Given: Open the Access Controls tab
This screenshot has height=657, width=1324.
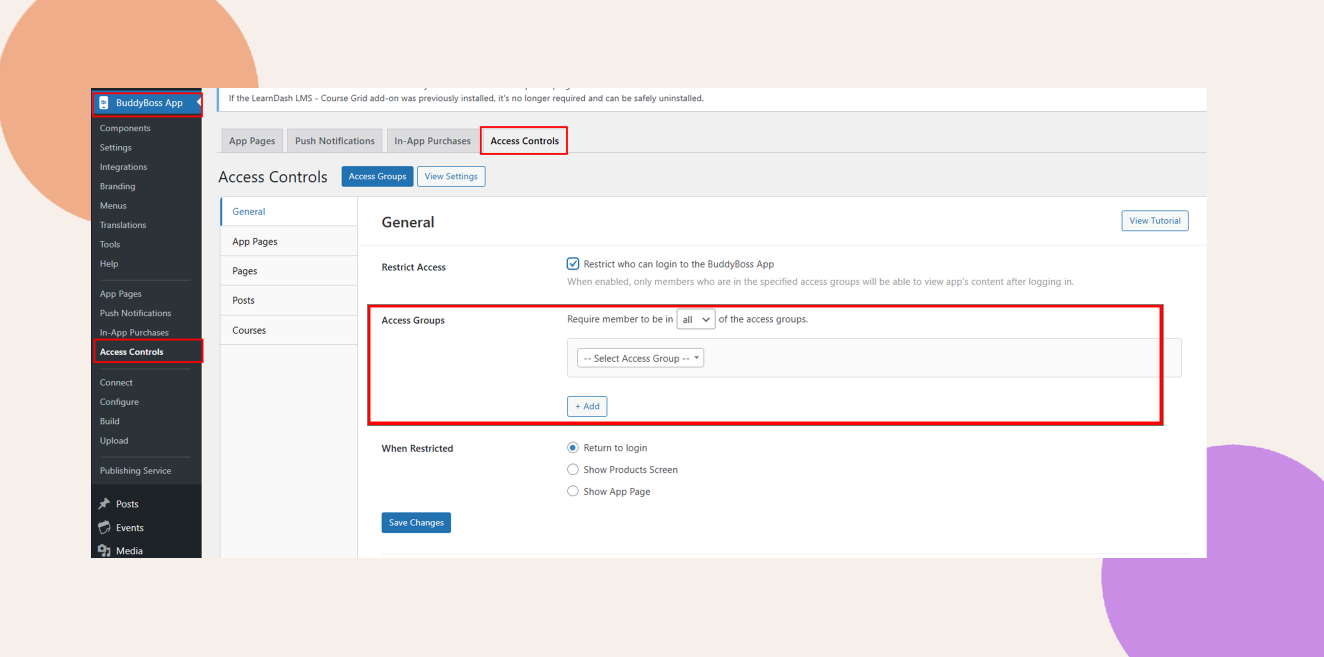Looking at the screenshot, I should pos(525,141).
